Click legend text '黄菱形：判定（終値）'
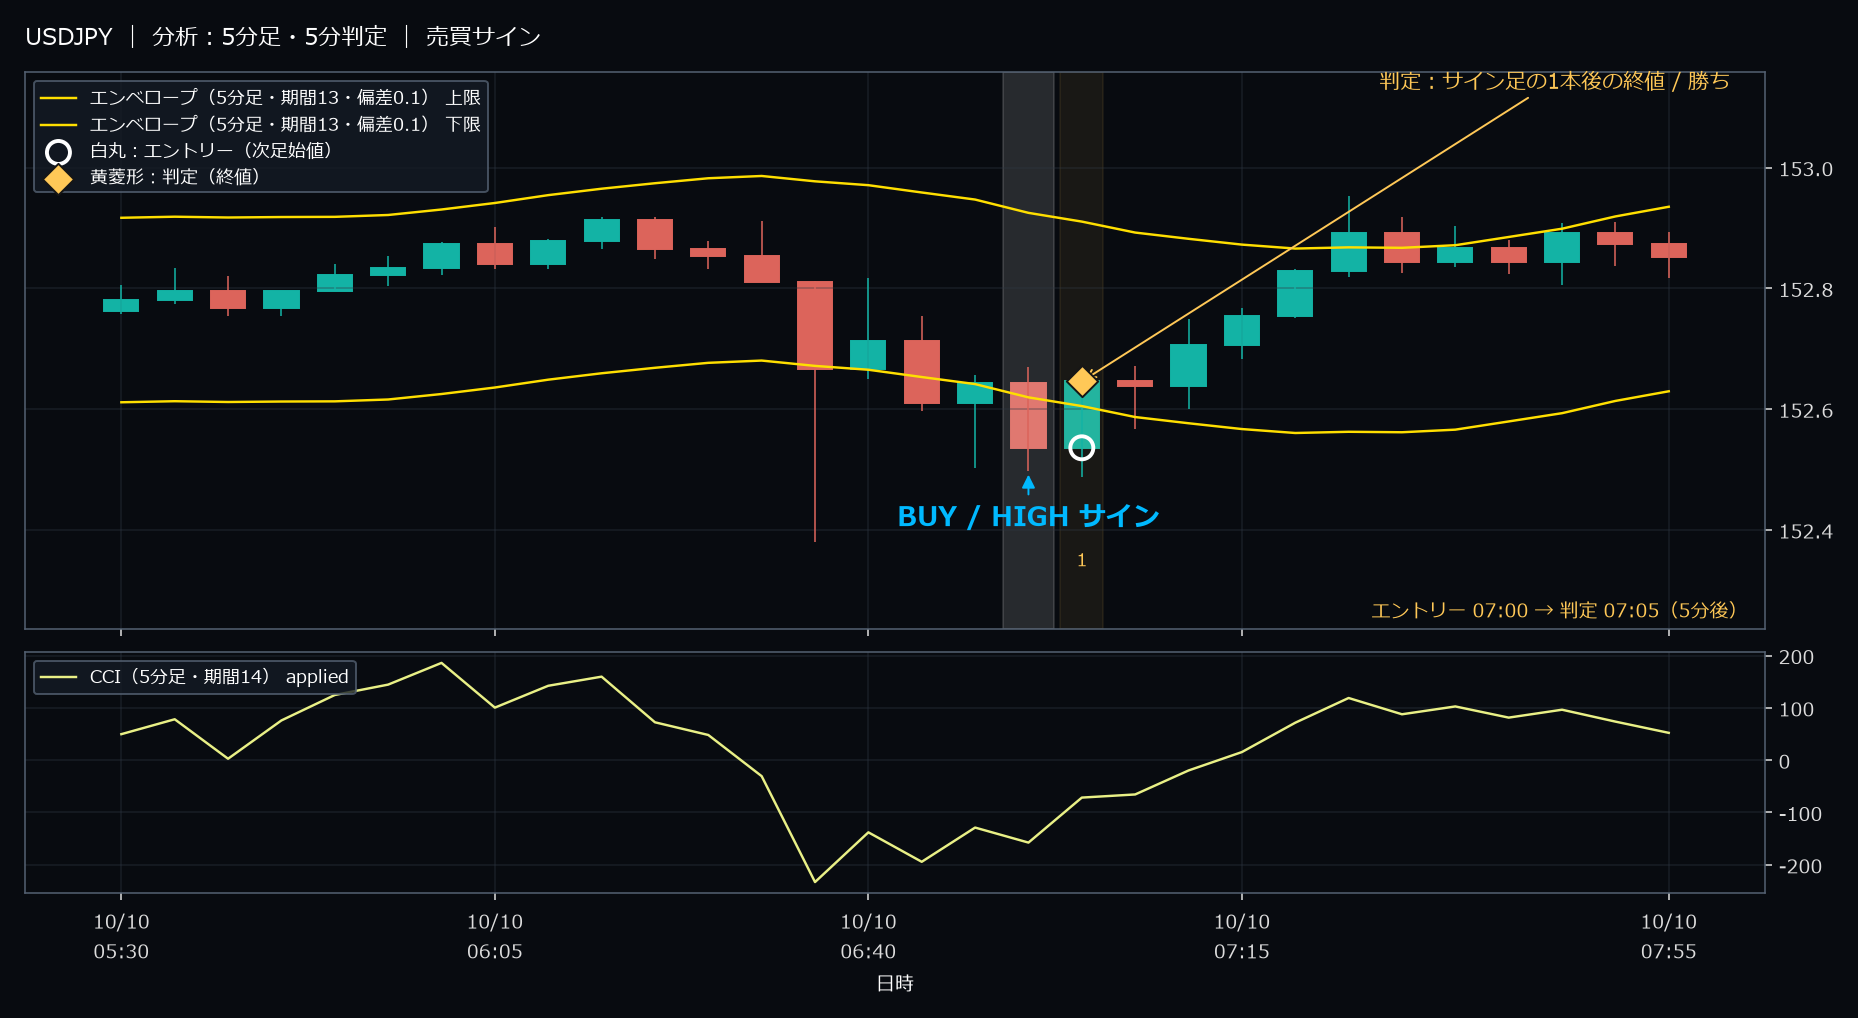 click(x=175, y=177)
